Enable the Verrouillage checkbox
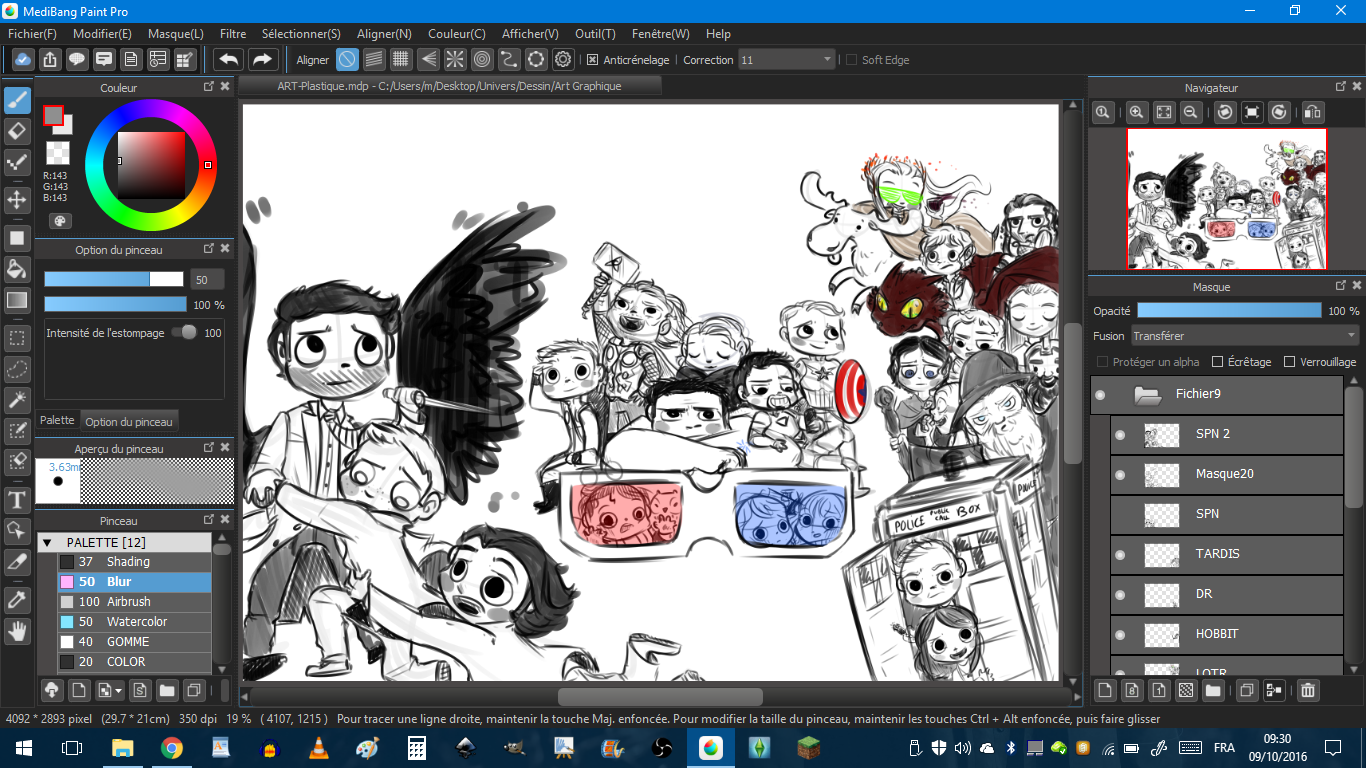The width and height of the screenshot is (1366, 768). tap(1289, 362)
